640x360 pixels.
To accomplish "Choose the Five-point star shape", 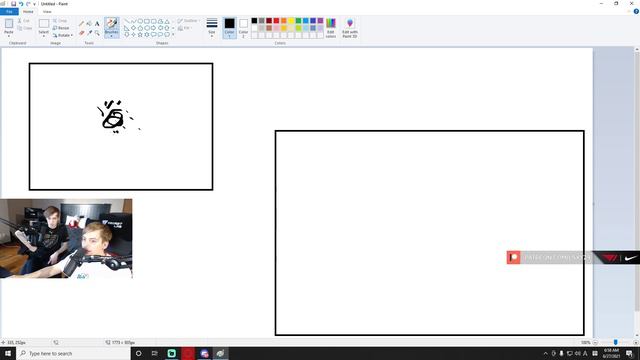I will coord(140,35).
